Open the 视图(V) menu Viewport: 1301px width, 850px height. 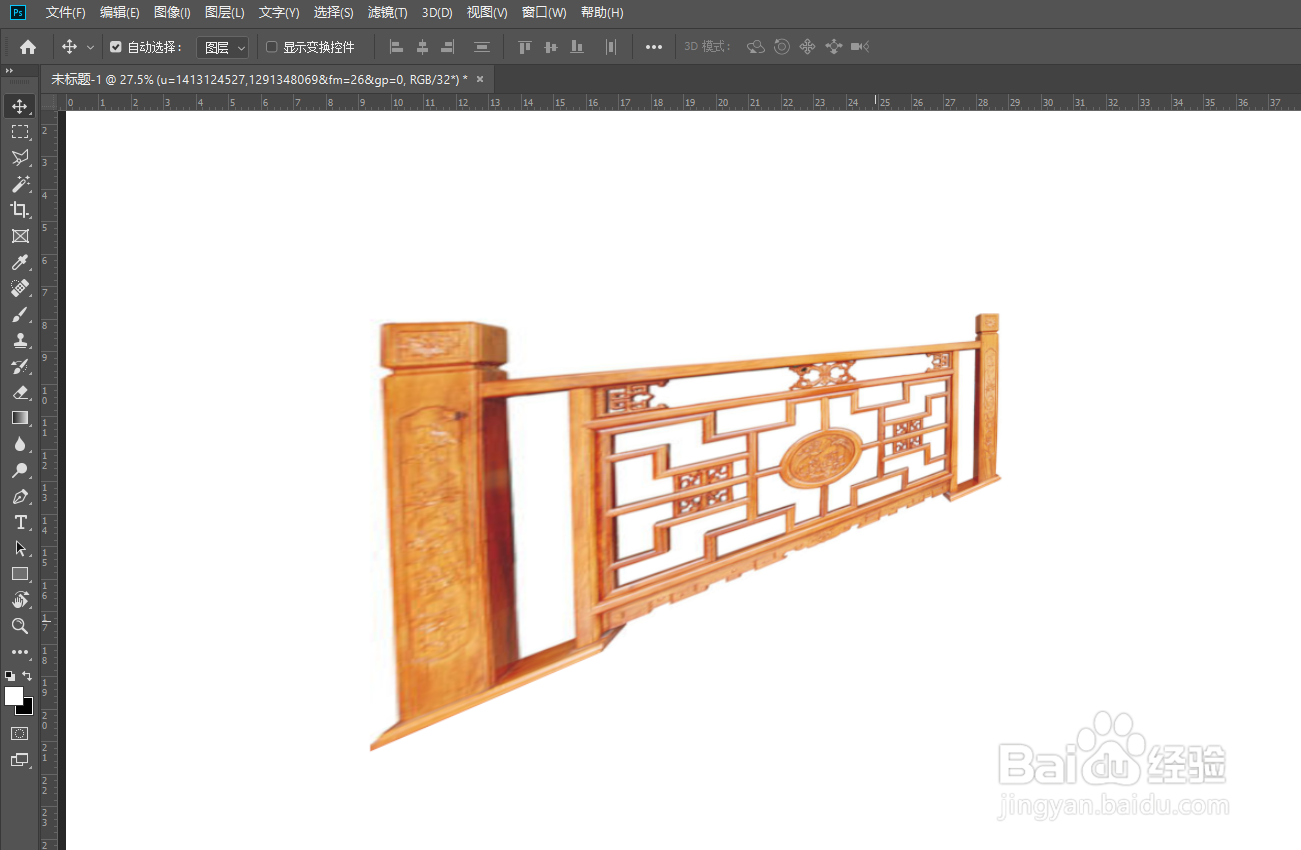(x=487, y=13)
